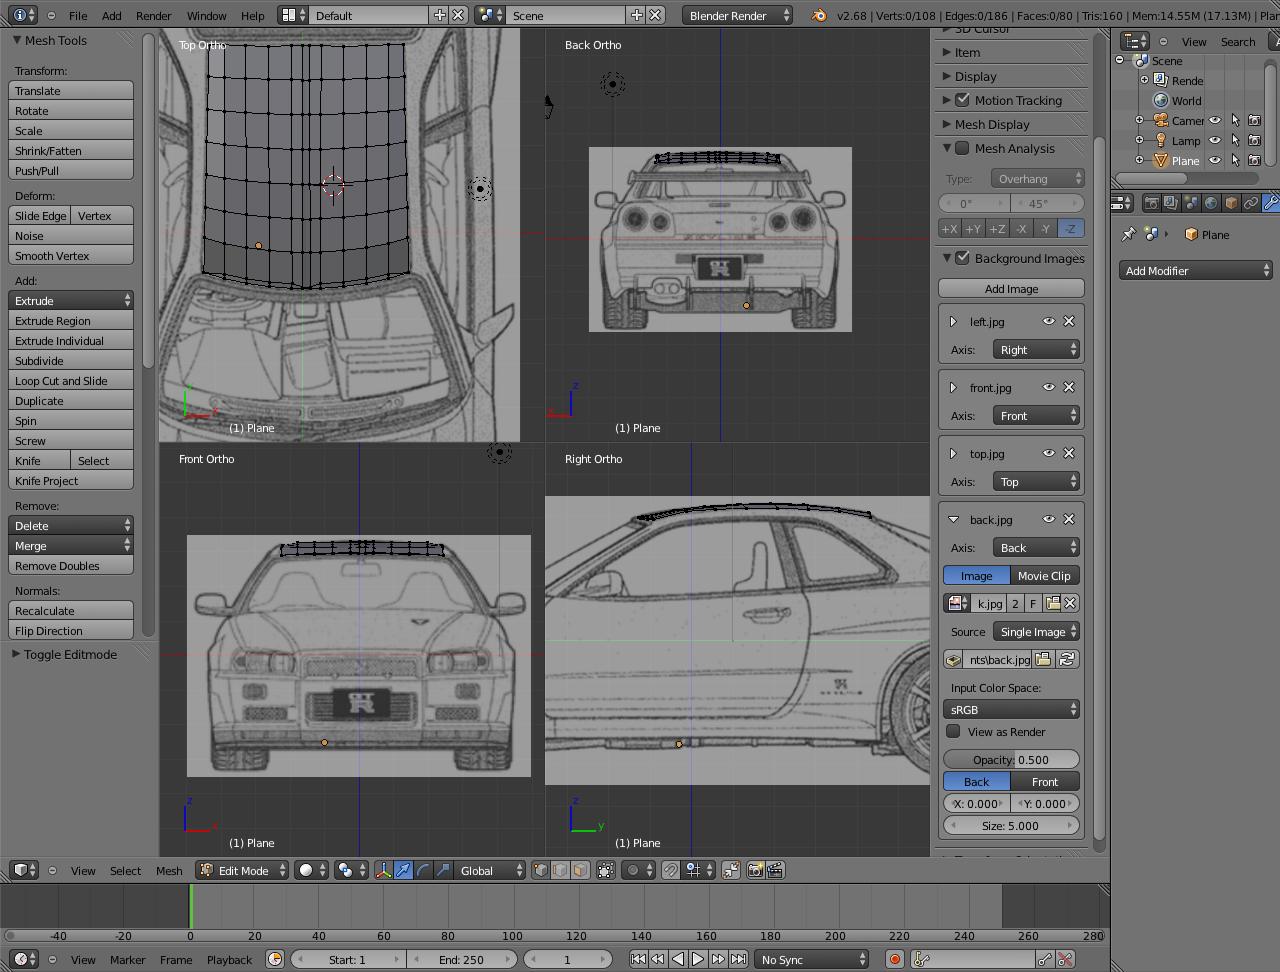This screenshot has width=1280, height=972.
Task: Toggle the Motion Tracking checkbox
Action: [x=962, y=100]
